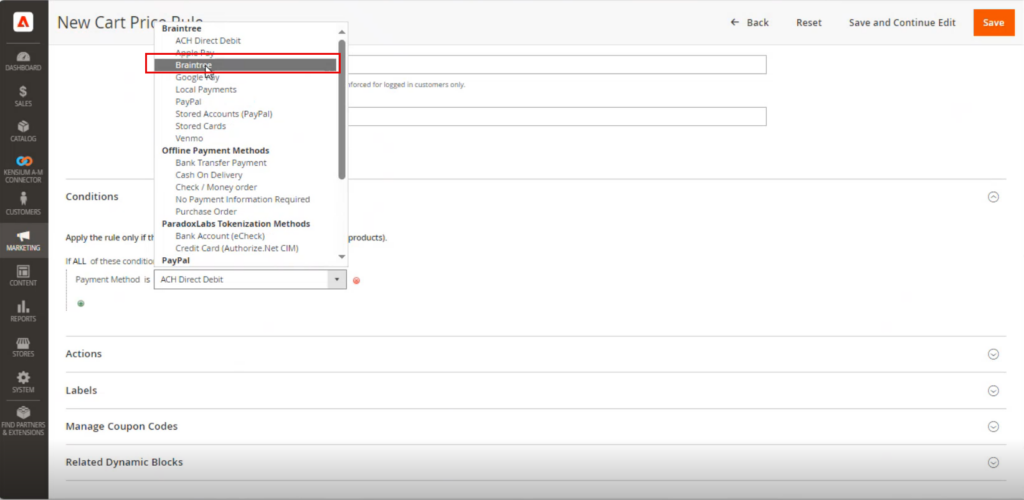Click the Manage Coupon Codes title
Screen dimensions: 1024x500
click(121, 426)
